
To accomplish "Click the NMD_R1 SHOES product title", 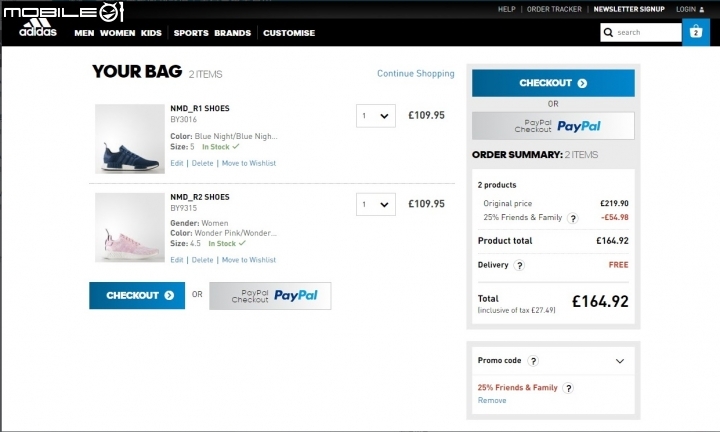I will (200, 108).
